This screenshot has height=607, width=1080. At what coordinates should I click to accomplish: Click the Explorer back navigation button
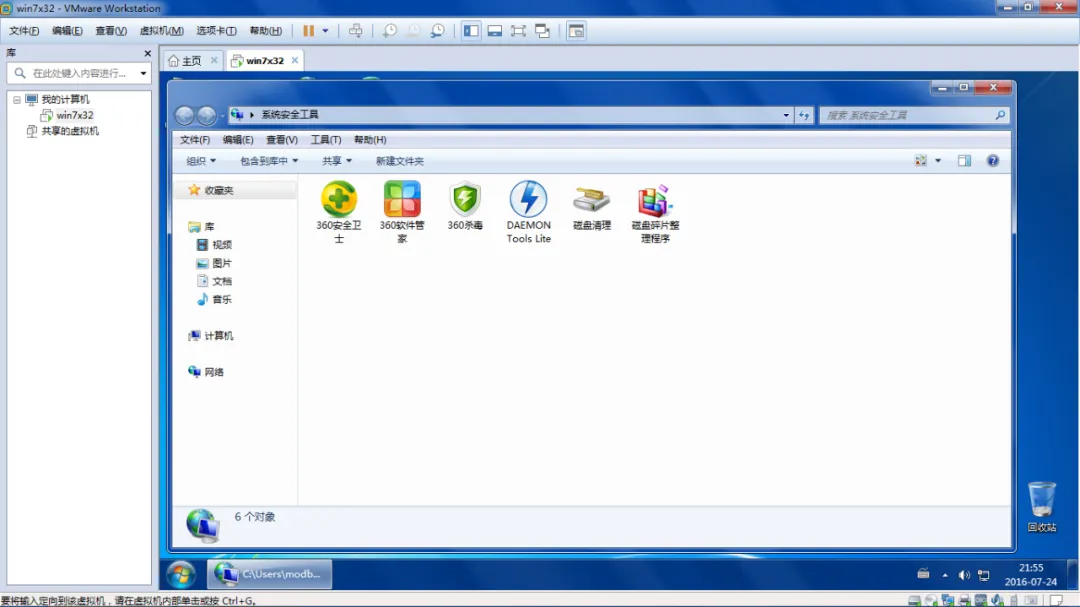[x=185, y=115]
